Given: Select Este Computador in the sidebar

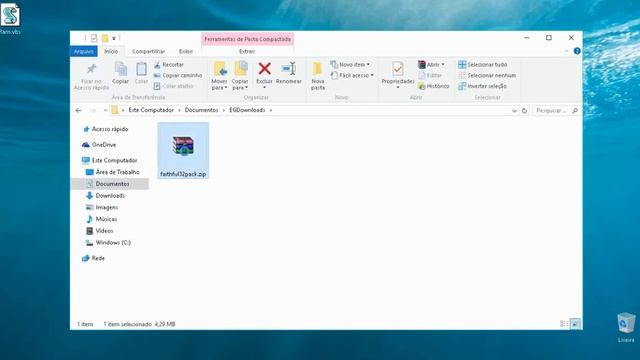Looking at the screenshot, I should [109, 160].
